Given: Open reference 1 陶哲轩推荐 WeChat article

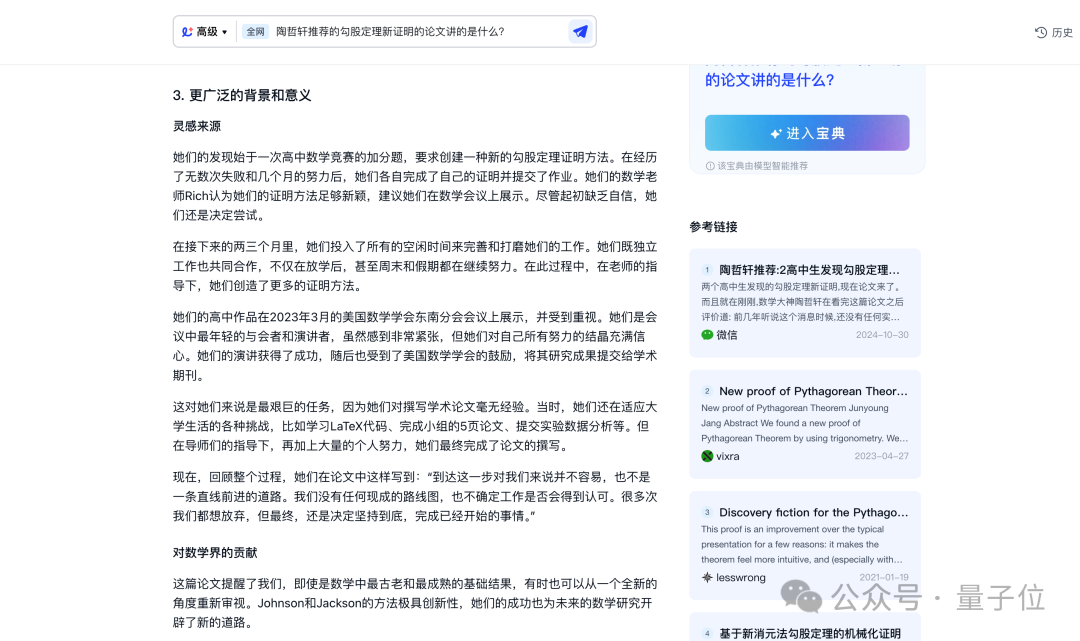Looking at the screenshot, I should click(x=804, y=303).
